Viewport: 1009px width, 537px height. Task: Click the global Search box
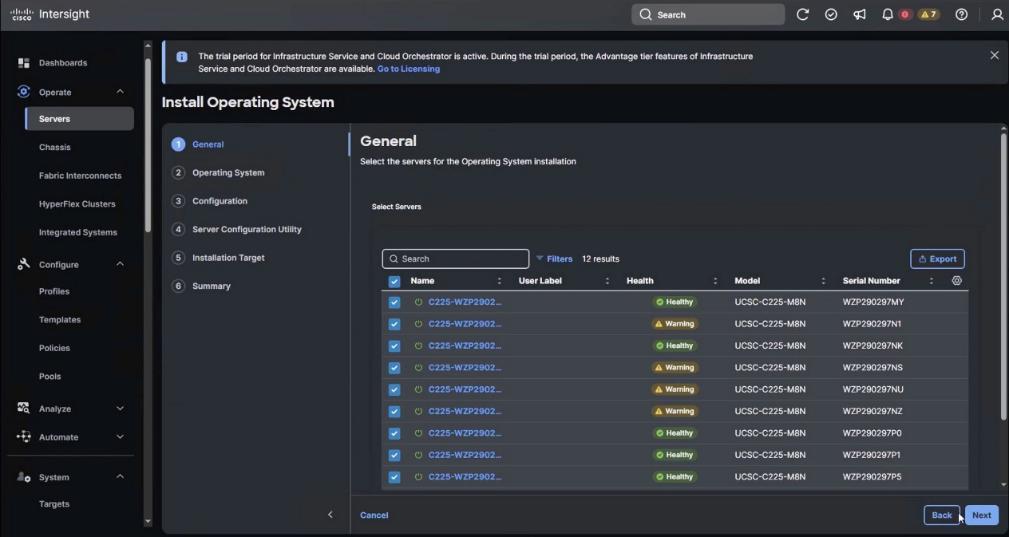pos(708,15)
